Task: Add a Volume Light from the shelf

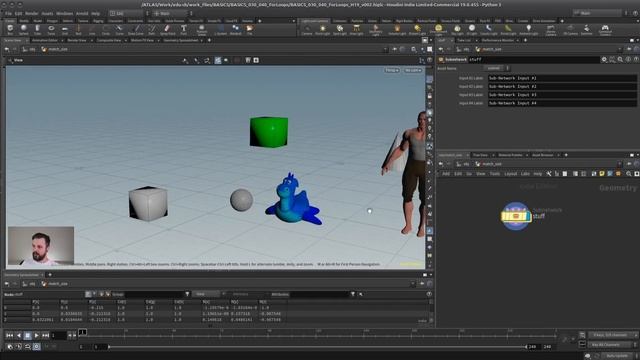Action: coord(397,29)
